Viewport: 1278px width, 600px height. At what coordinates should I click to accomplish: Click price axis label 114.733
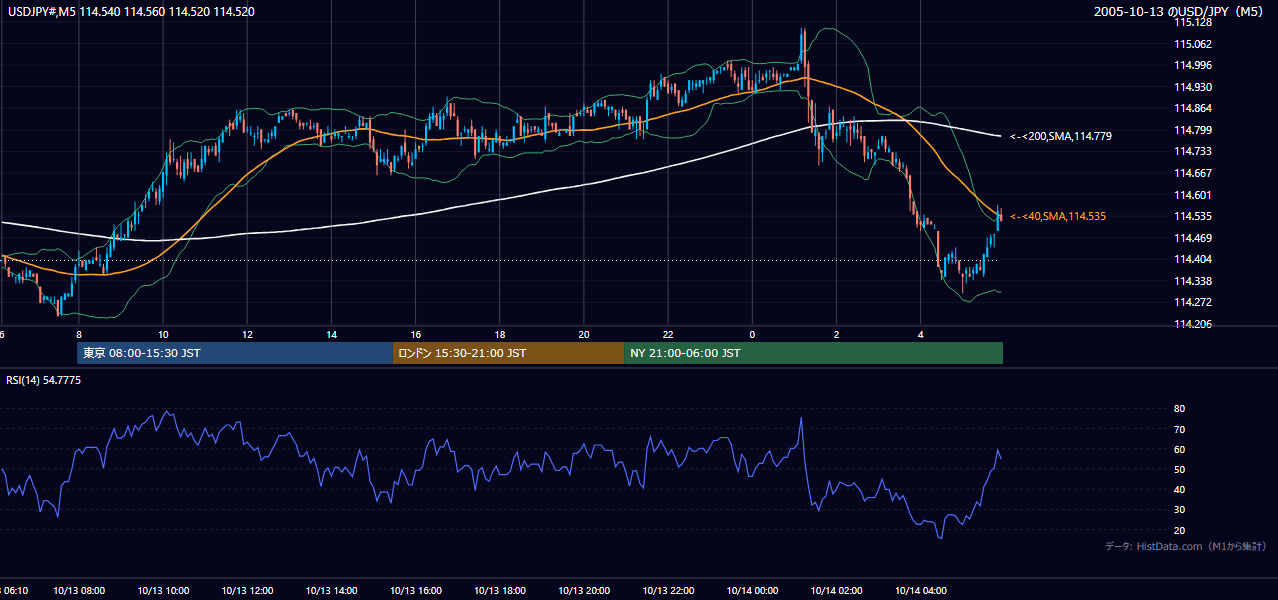(1192, 151)
